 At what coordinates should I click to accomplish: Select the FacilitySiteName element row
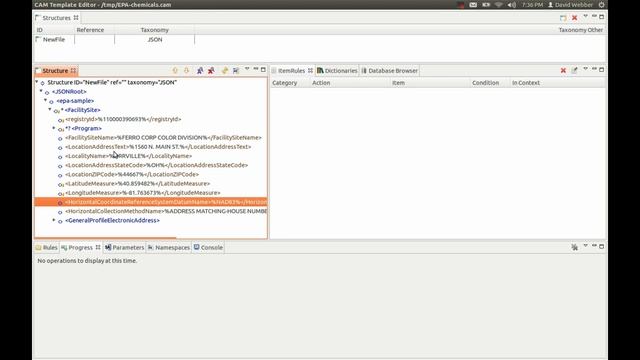163,138
